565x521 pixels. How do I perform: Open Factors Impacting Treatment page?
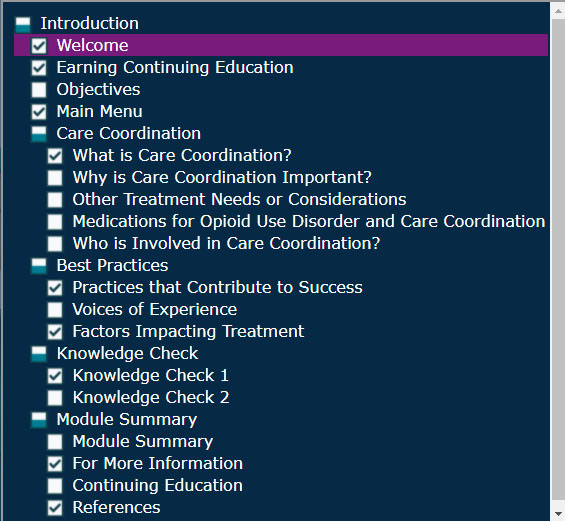tap(188, 331)
